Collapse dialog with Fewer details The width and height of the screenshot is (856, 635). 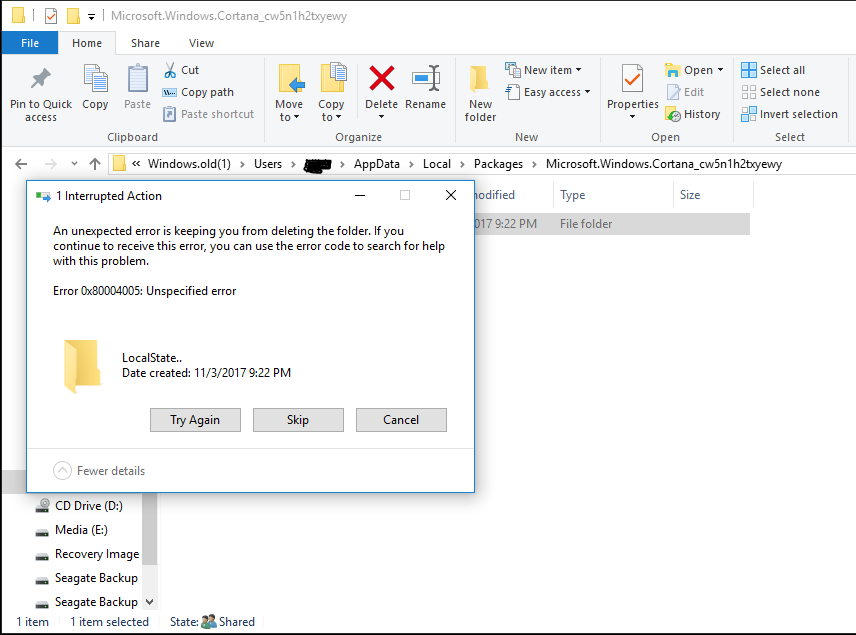[x=99, y=471]
